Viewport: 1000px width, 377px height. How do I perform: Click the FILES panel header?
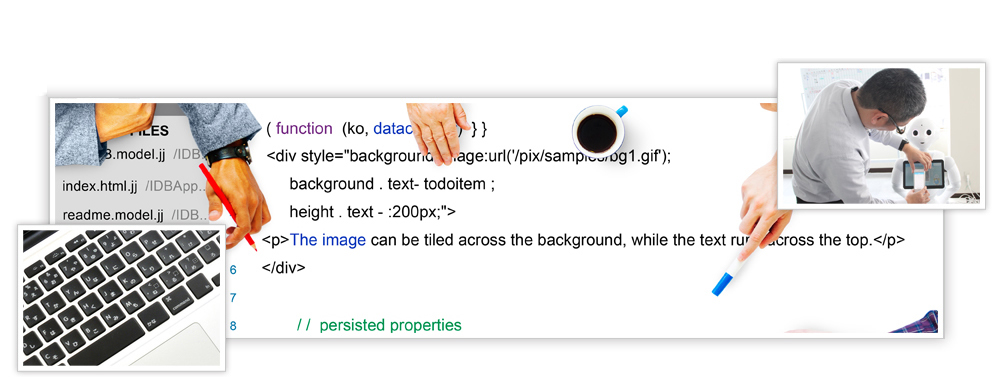click(x=150, y=131)
